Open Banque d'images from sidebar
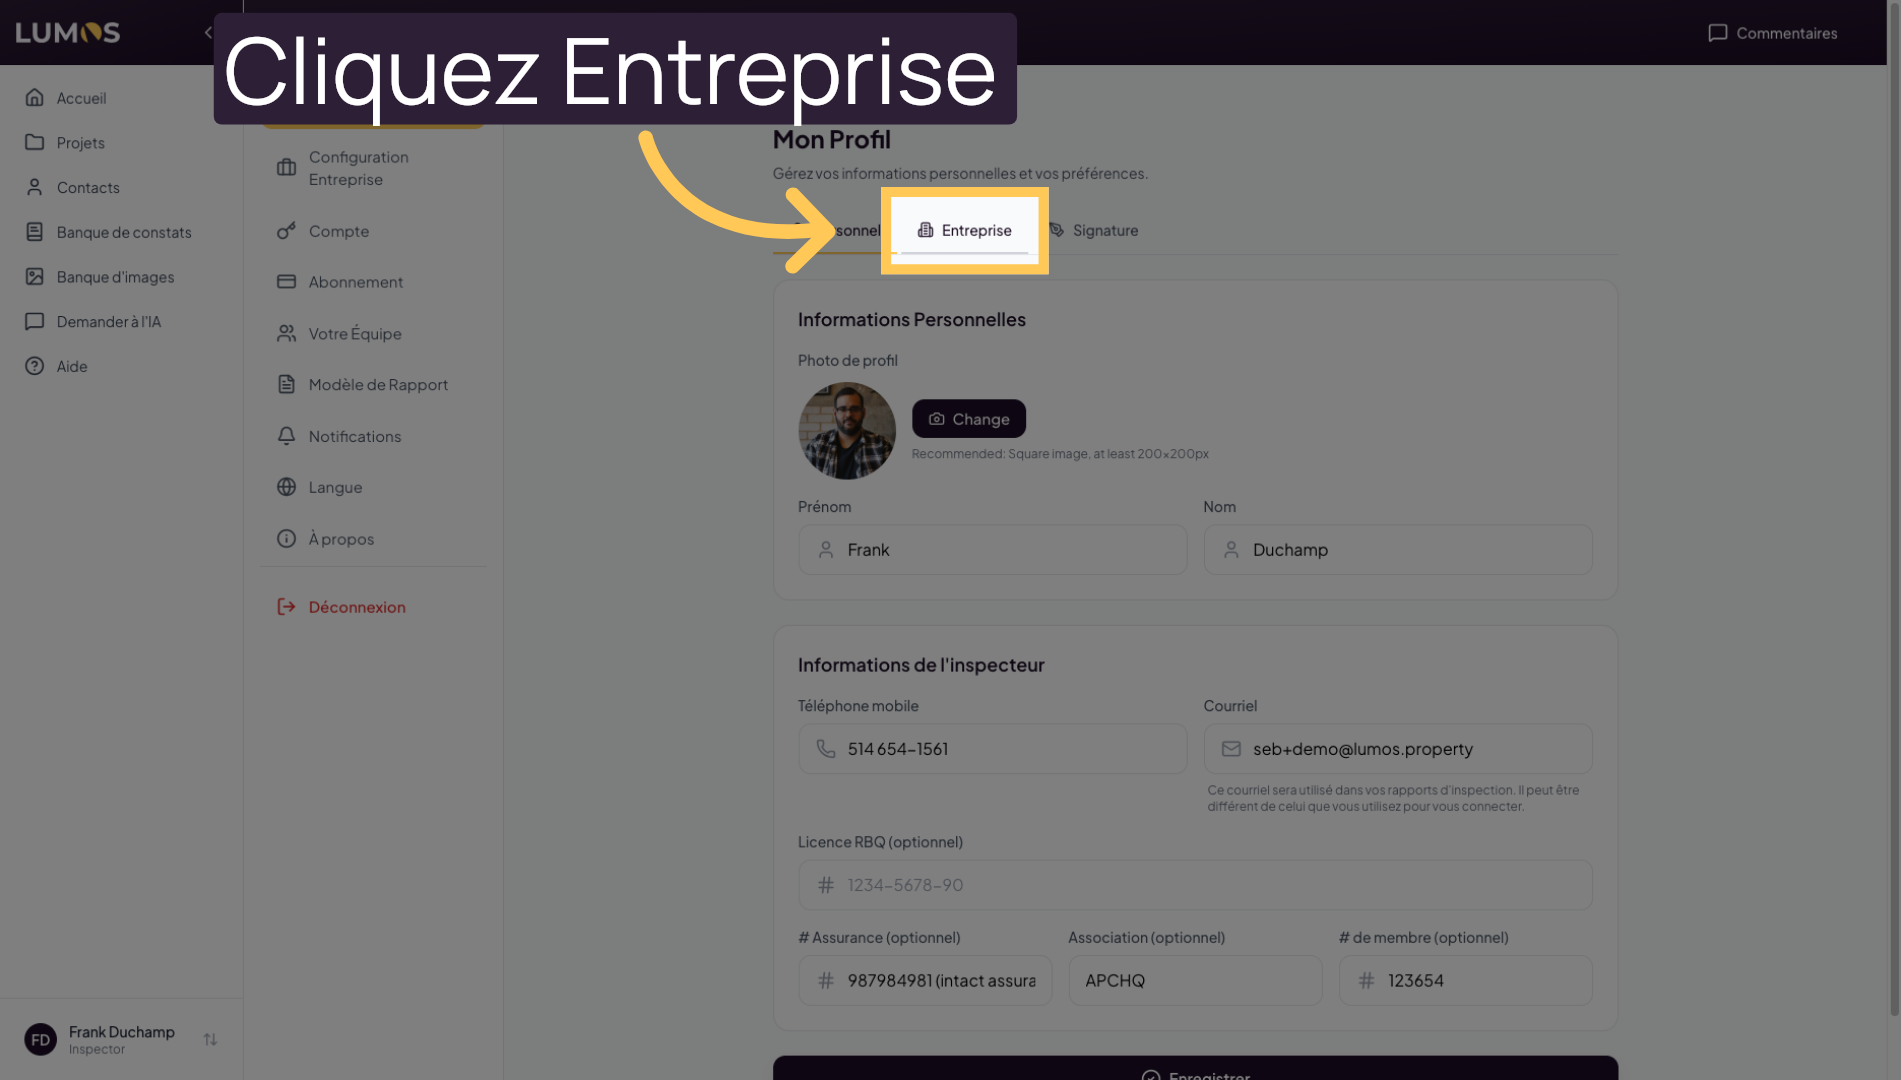This screenshot has width=1901, height=1080. coord(114,277)
